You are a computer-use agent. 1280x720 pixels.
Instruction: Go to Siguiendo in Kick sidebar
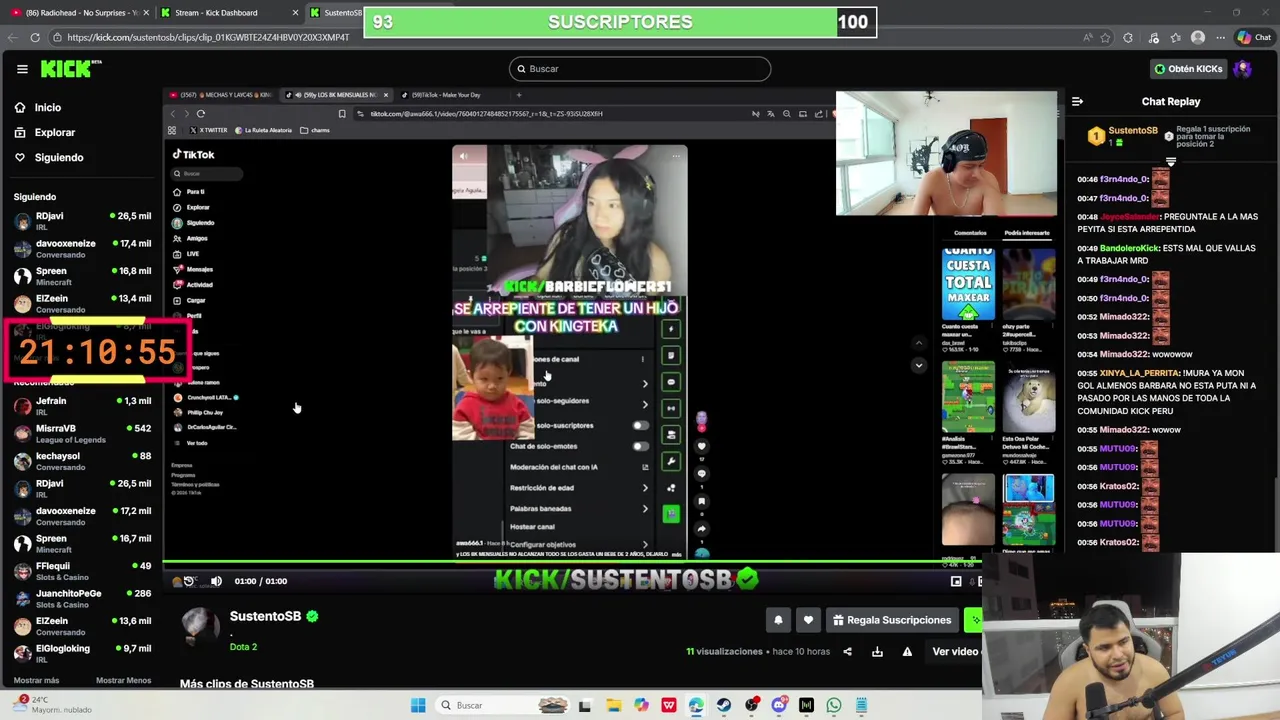click(59, 157)
